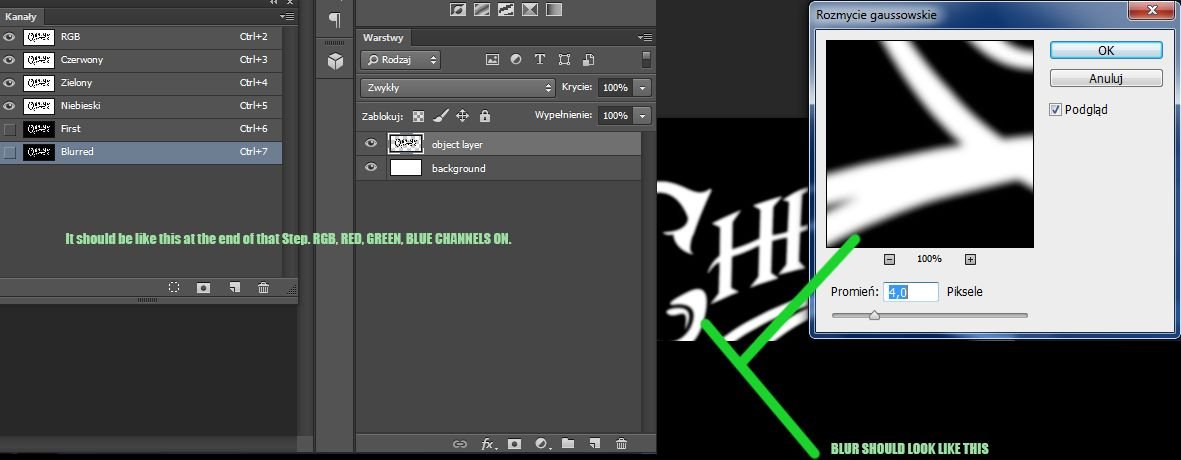The width and height of the screenshot is (1181, 460).
Task: Click the Krycie 100% value field
Action: pos(615,87)
